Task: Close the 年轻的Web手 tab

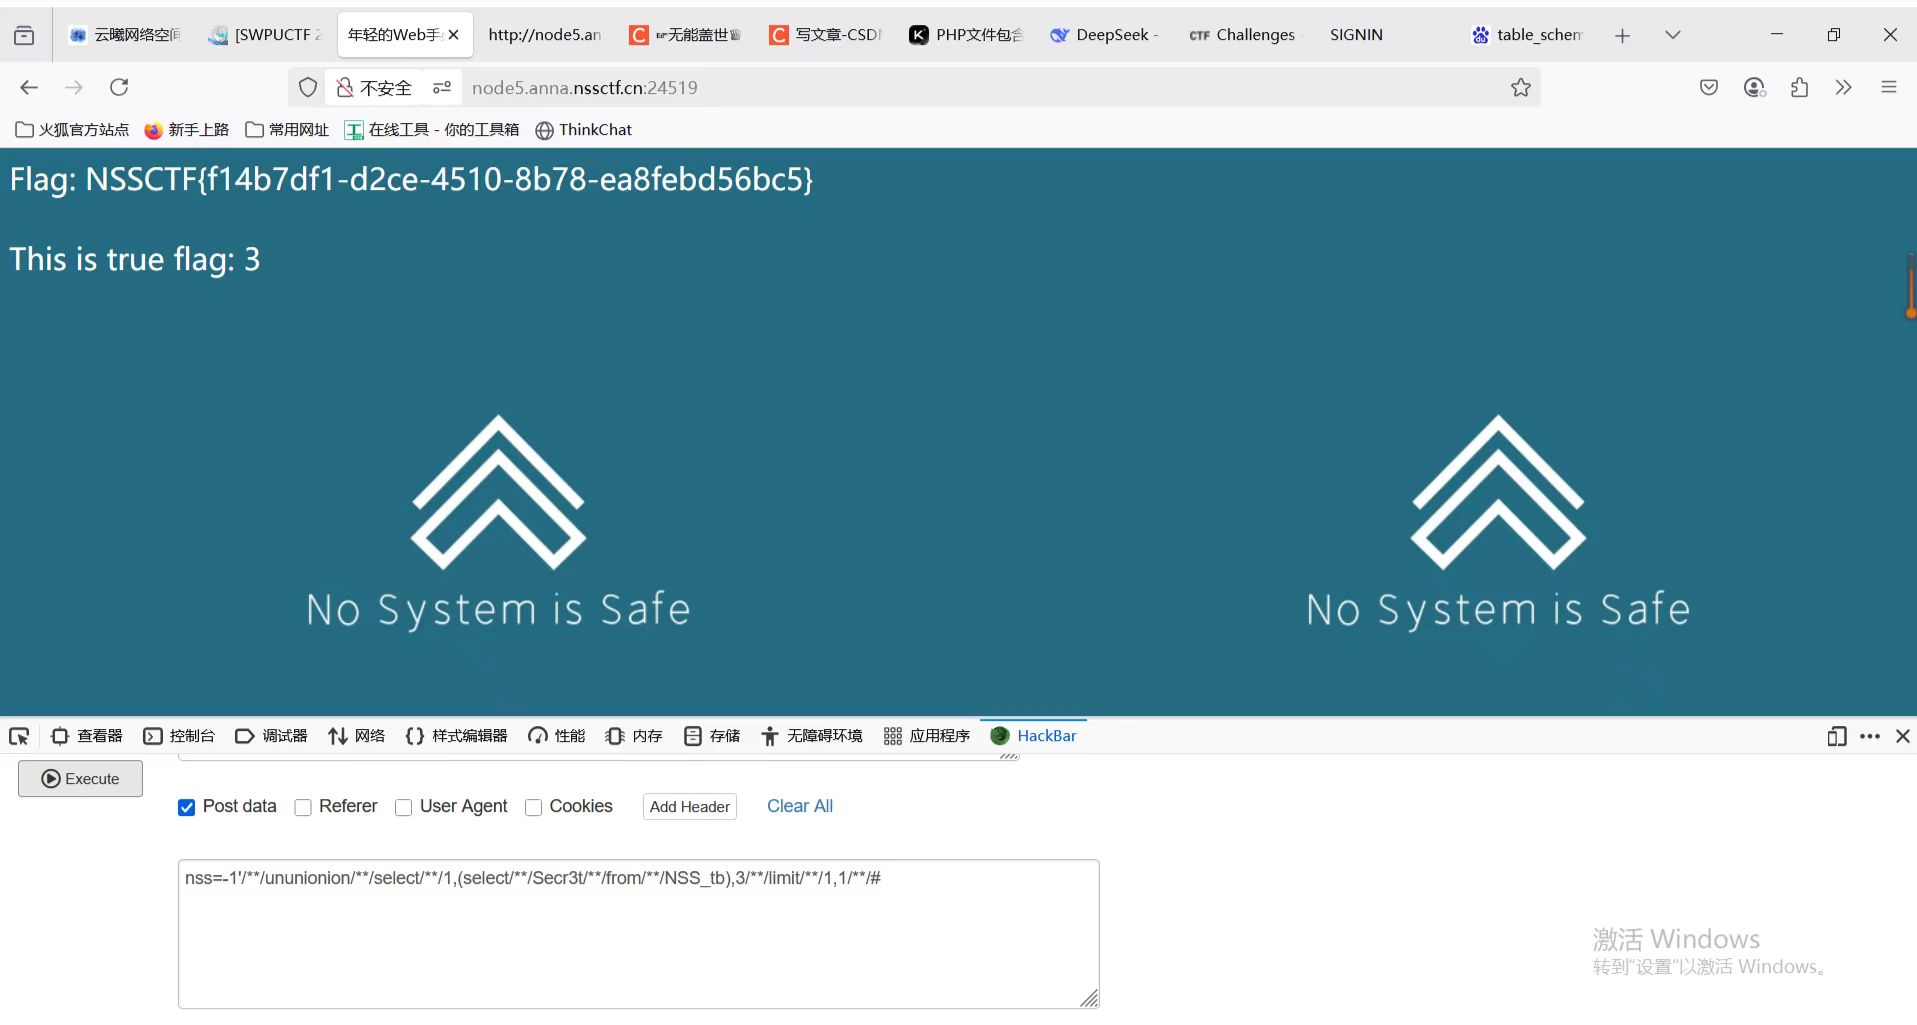Action: 453,35
